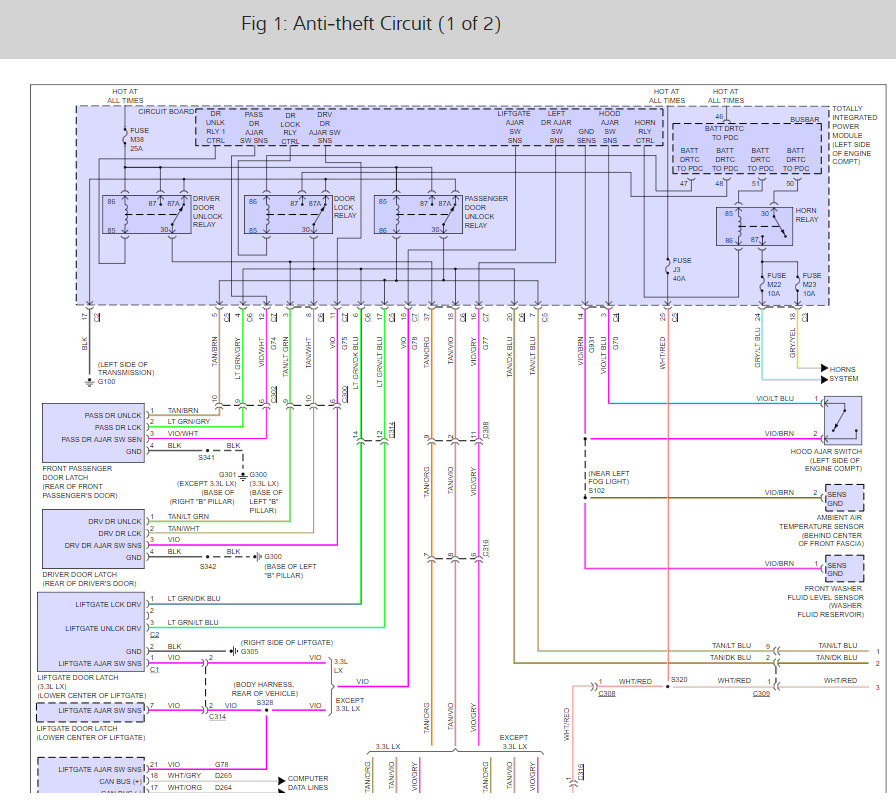Click the G100 ground symbol
This screenshot has height=800, width=896.
tap(89, 382)
